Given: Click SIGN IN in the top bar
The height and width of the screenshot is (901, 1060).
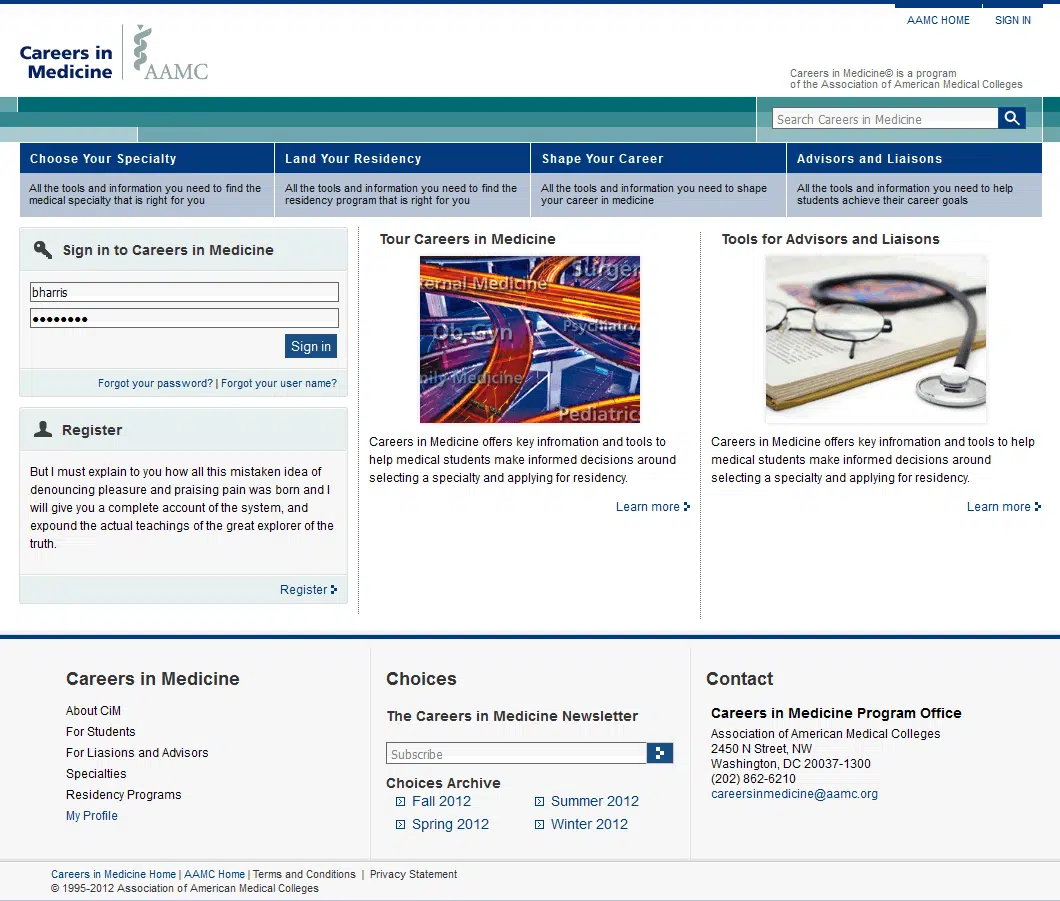Looking at the screenshot, I should pyautogui.click(x=1013, y=20).
